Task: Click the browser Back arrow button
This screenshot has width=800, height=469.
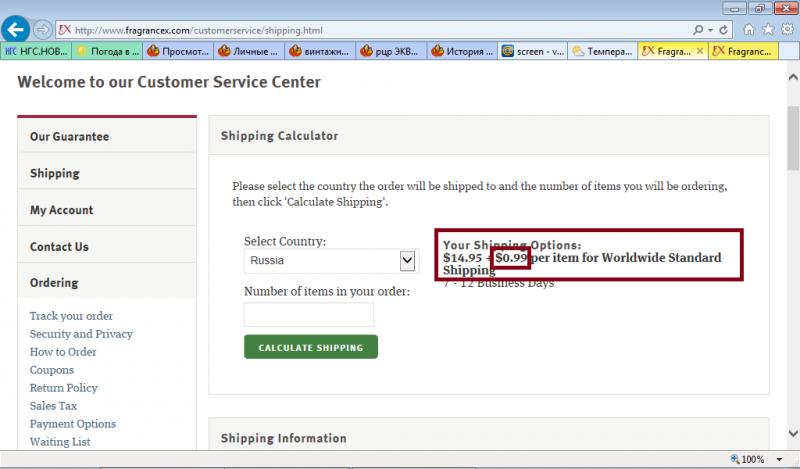Action: [16, 29]
